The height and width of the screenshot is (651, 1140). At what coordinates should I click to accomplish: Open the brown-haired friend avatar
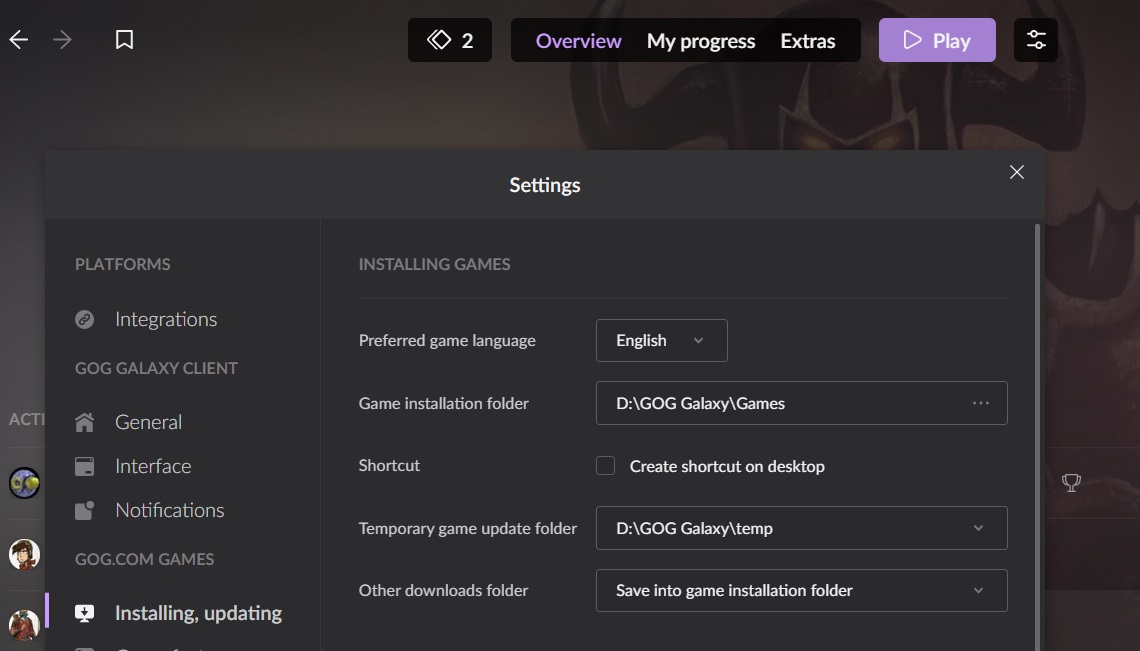pyautogui.click(x=24, y=554)
